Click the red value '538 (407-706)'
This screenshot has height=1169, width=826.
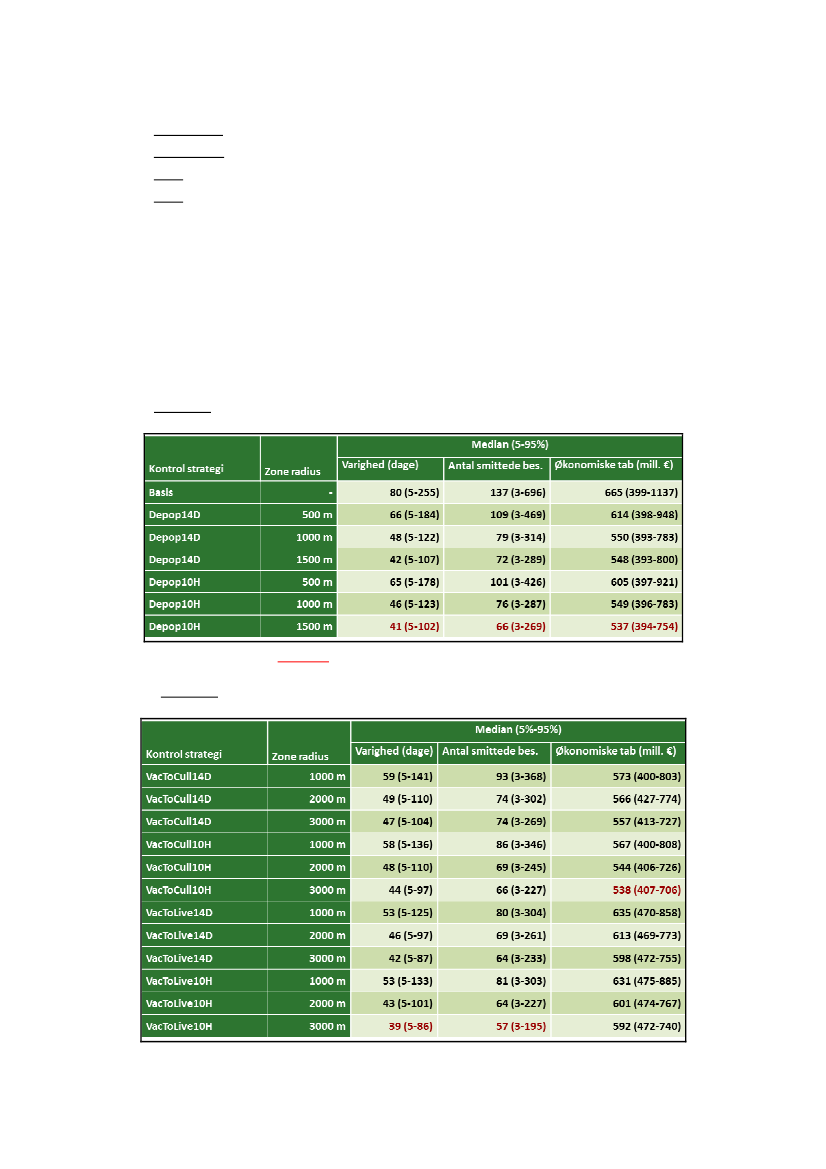click(646, 890)
